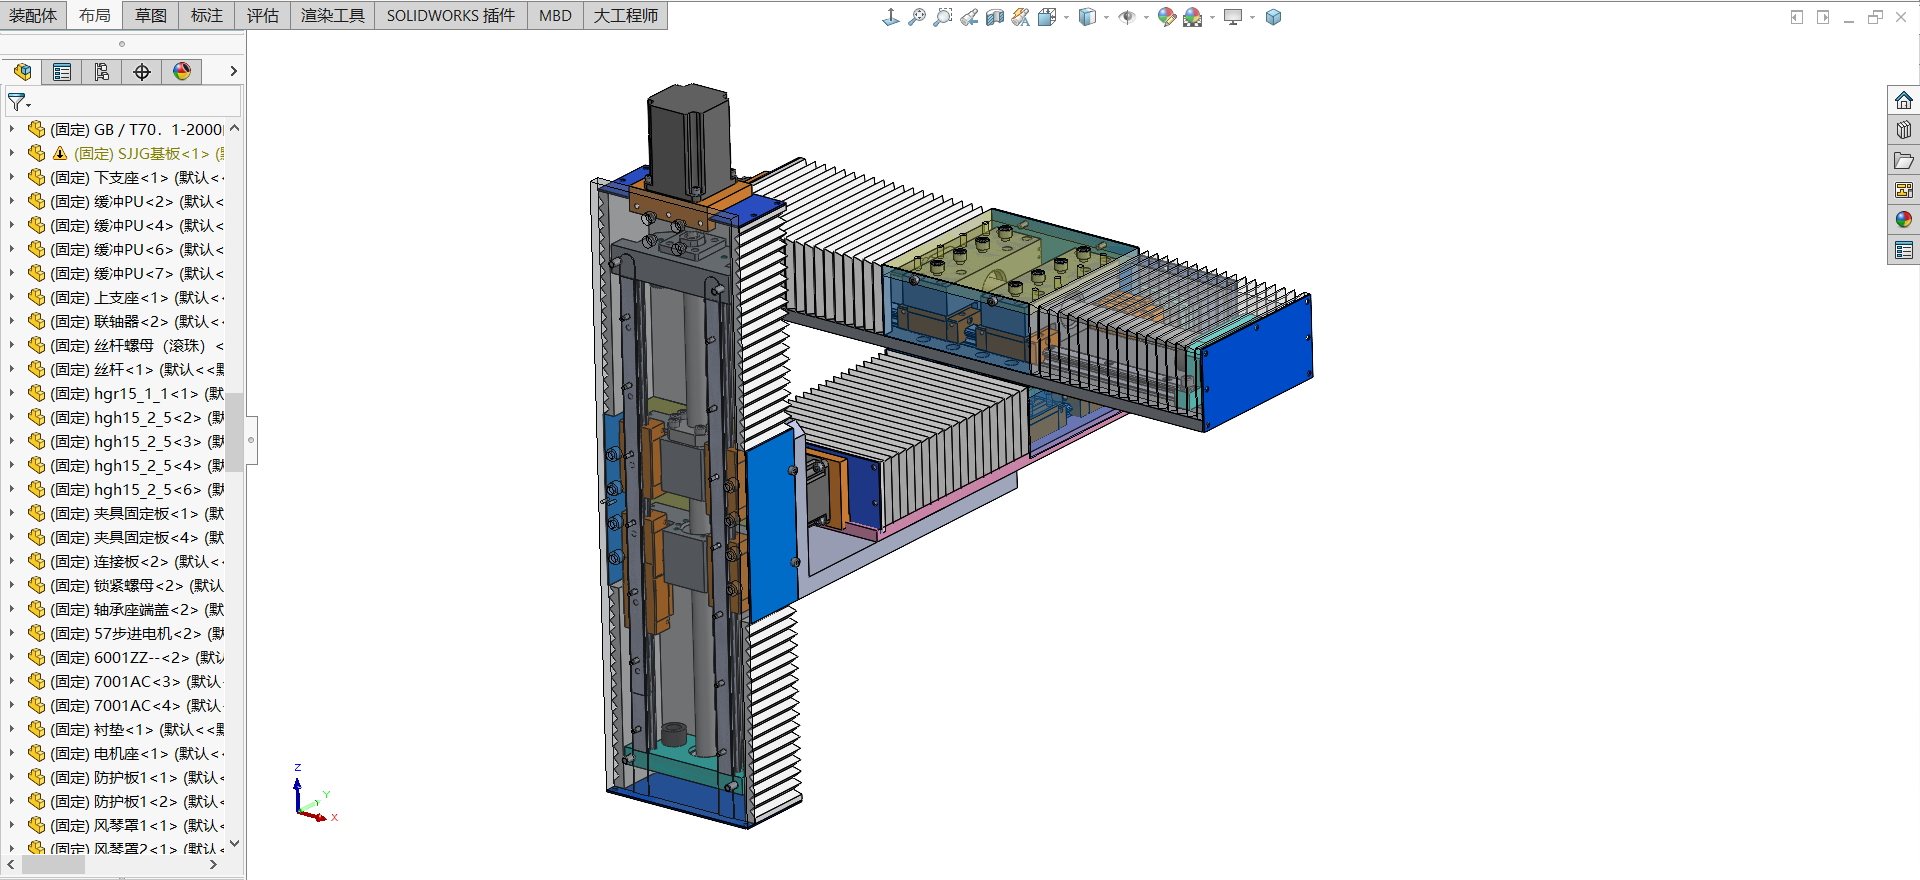
Task: Switch to 标注 tab
Action: (x=207, y=15)
